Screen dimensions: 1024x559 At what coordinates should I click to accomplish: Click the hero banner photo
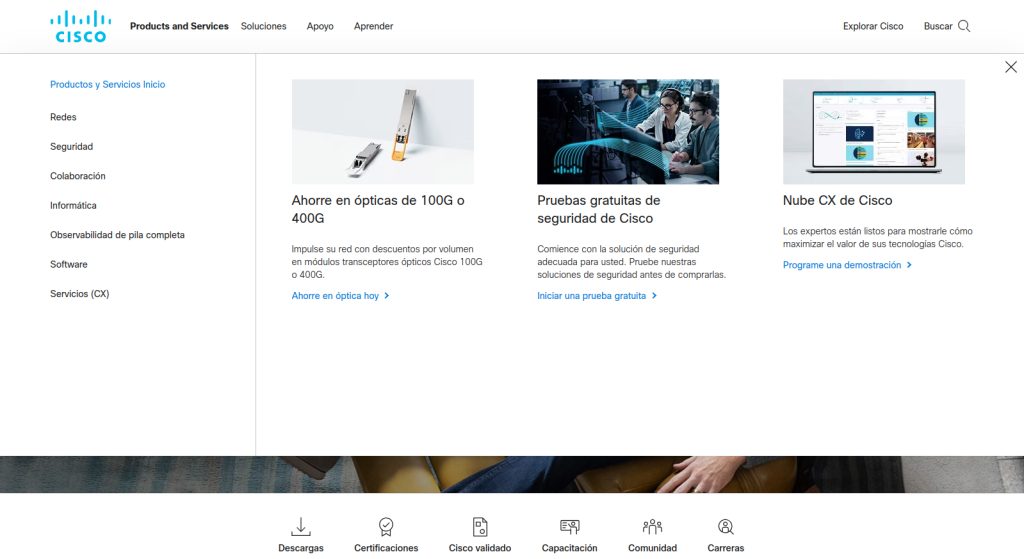point(512,474)
